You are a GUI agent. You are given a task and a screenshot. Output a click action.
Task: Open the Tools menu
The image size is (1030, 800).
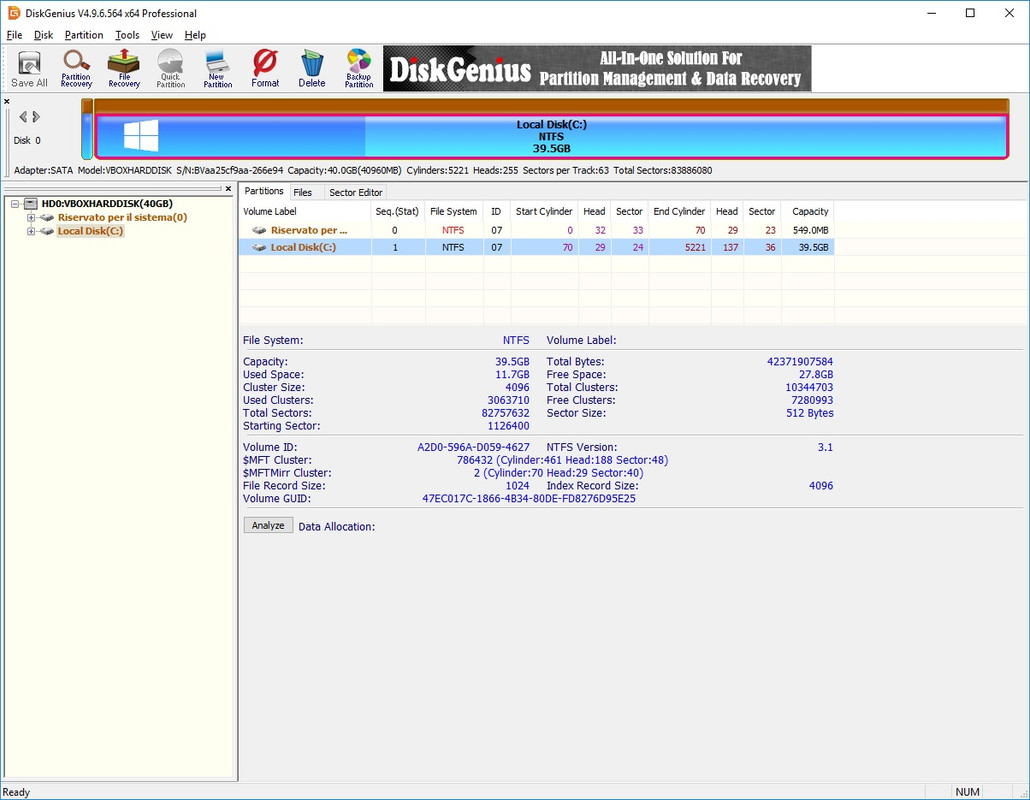[127, 35]
